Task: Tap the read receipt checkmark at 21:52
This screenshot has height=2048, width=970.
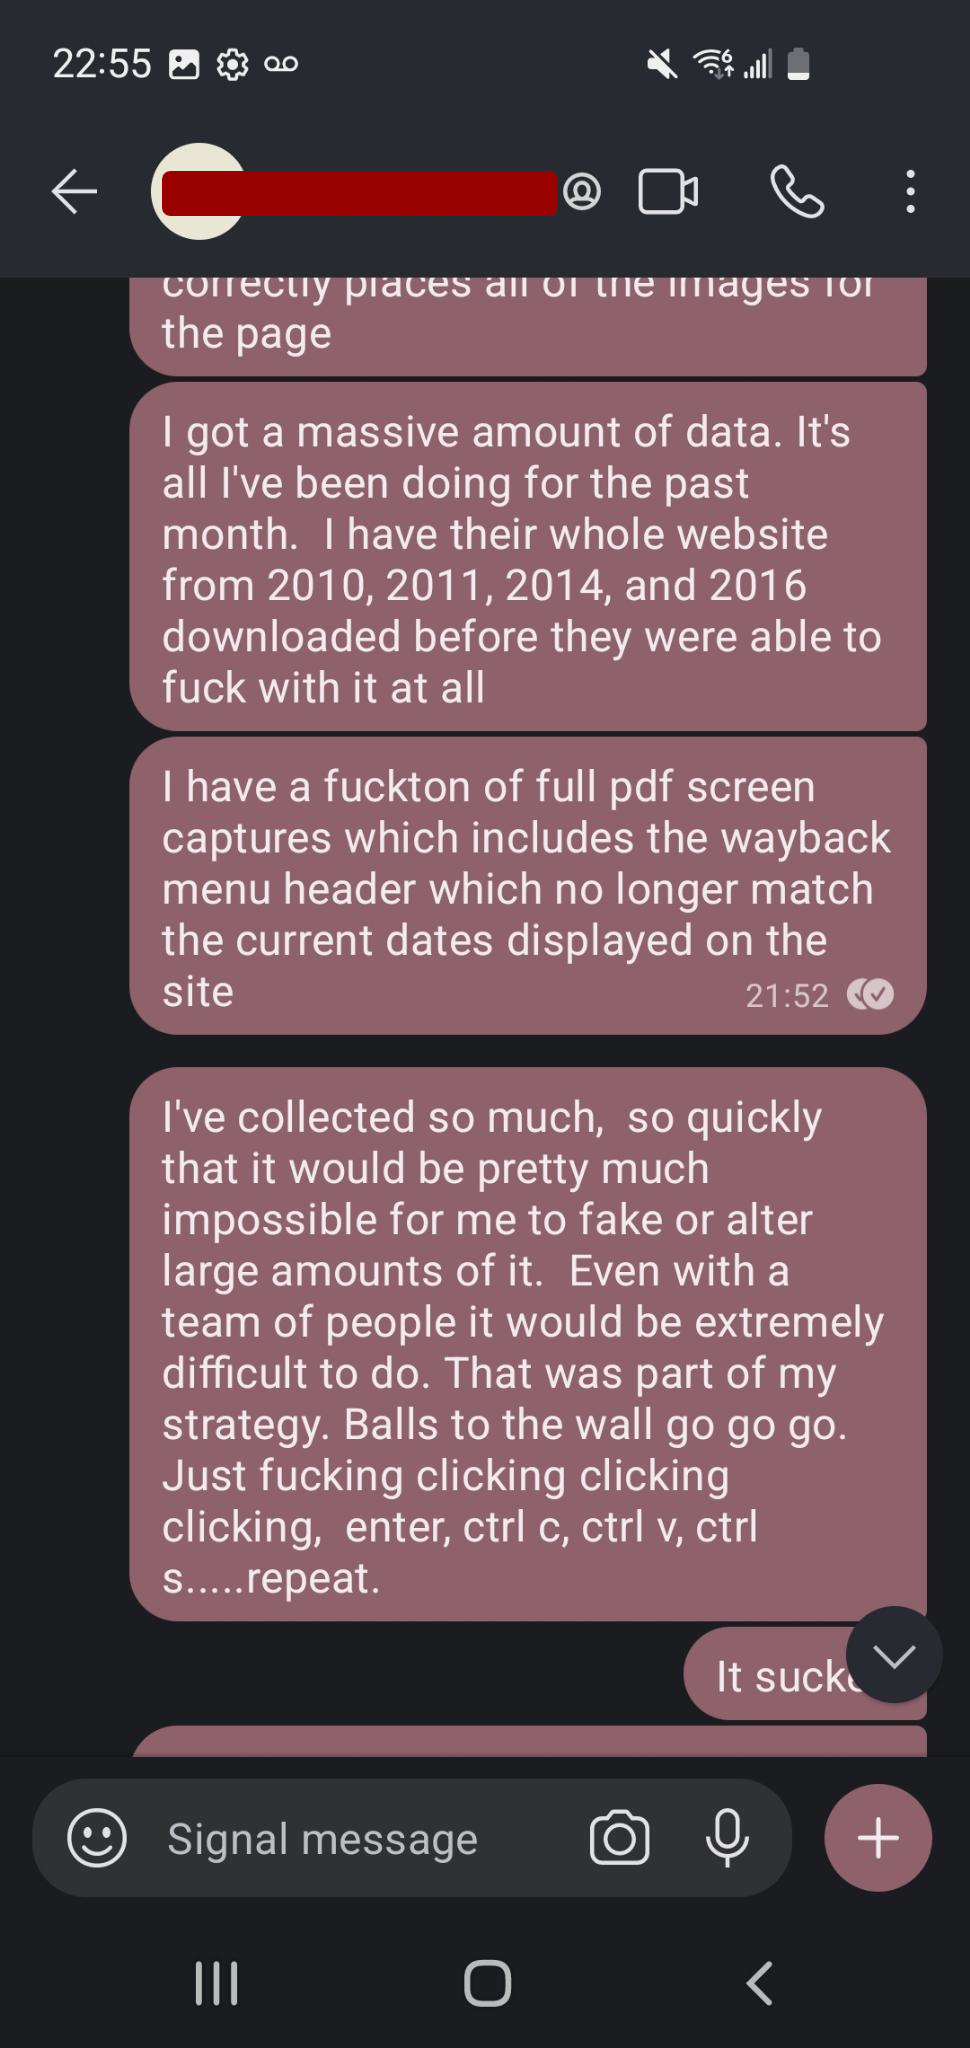Action: point(871,995)
